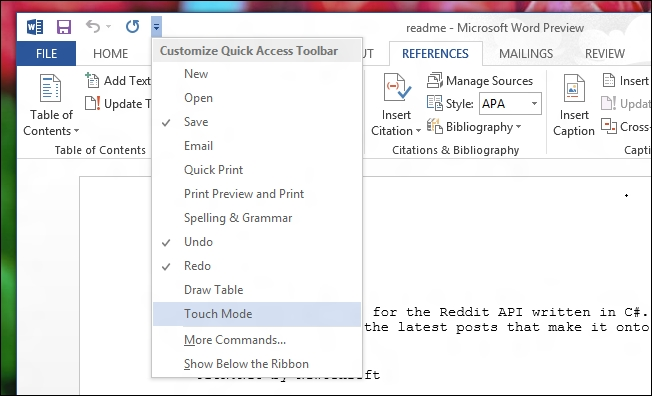
Task: Expand the Table of Contents dropdown
Action: click(x=77, y=131)
